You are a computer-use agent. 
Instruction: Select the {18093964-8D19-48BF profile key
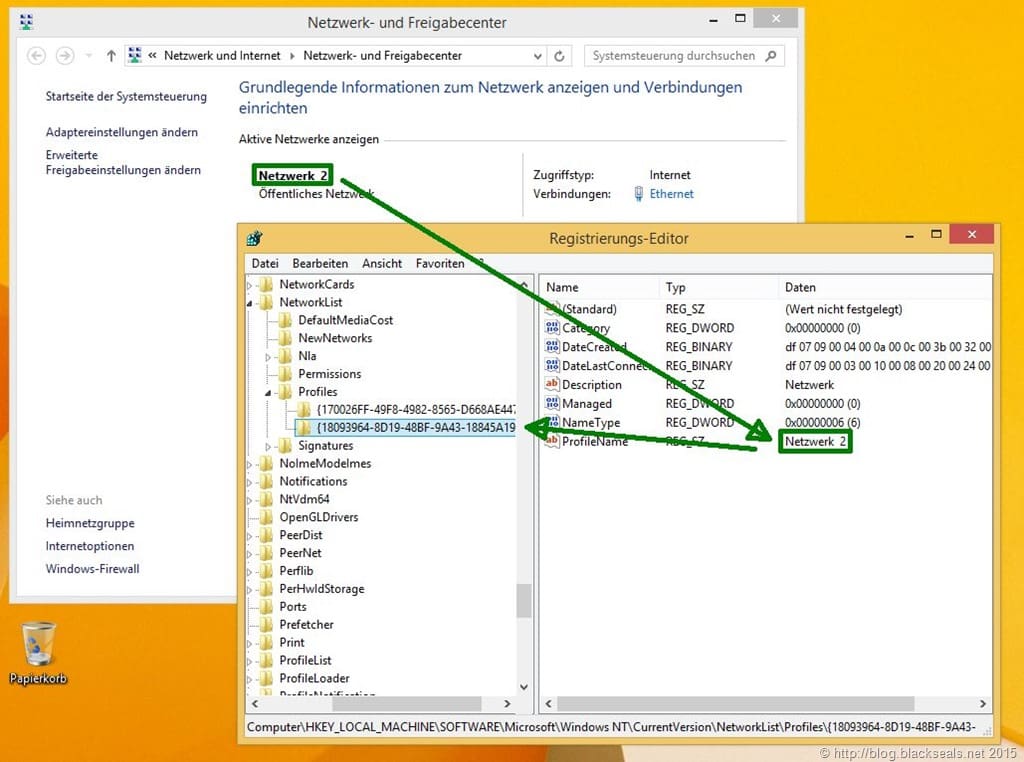pos(416,428)
